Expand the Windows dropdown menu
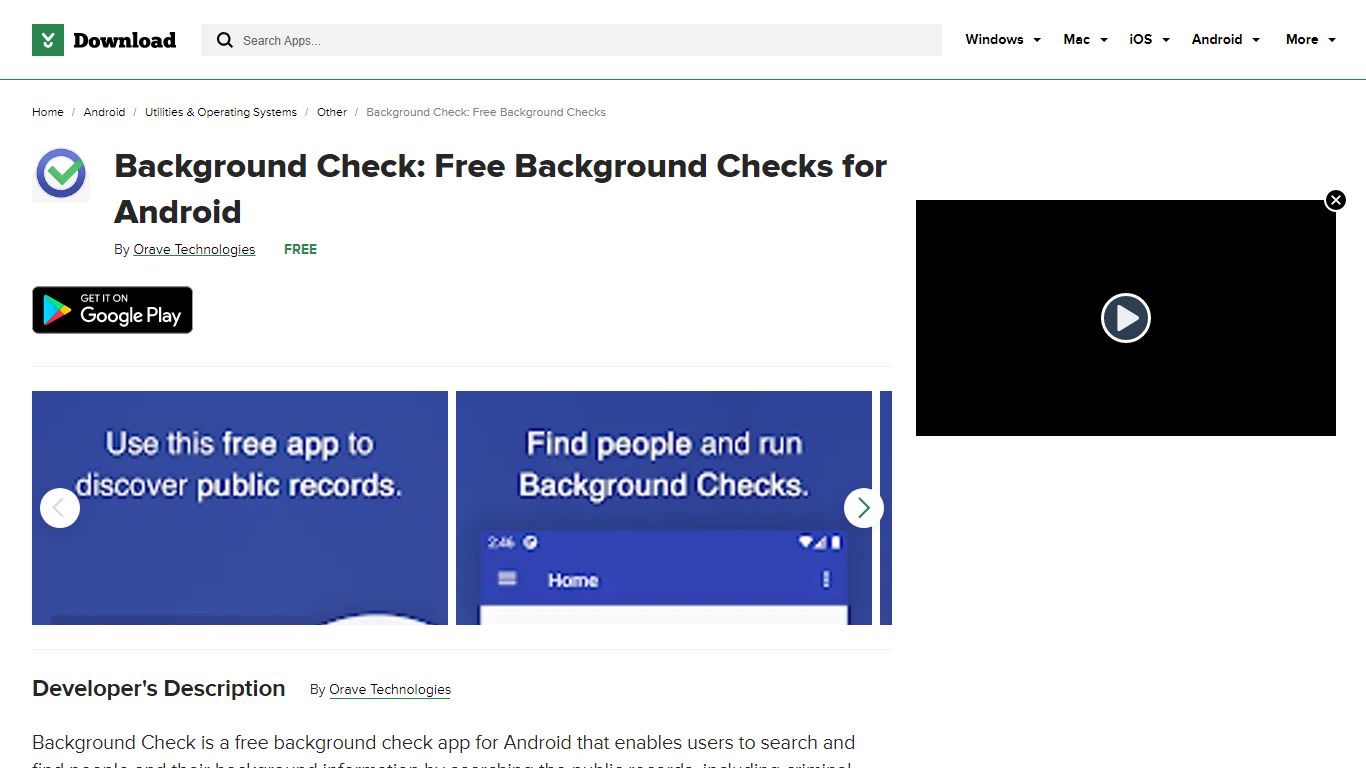Viewport: 1366px width, 768px height. coord(1003,40)
